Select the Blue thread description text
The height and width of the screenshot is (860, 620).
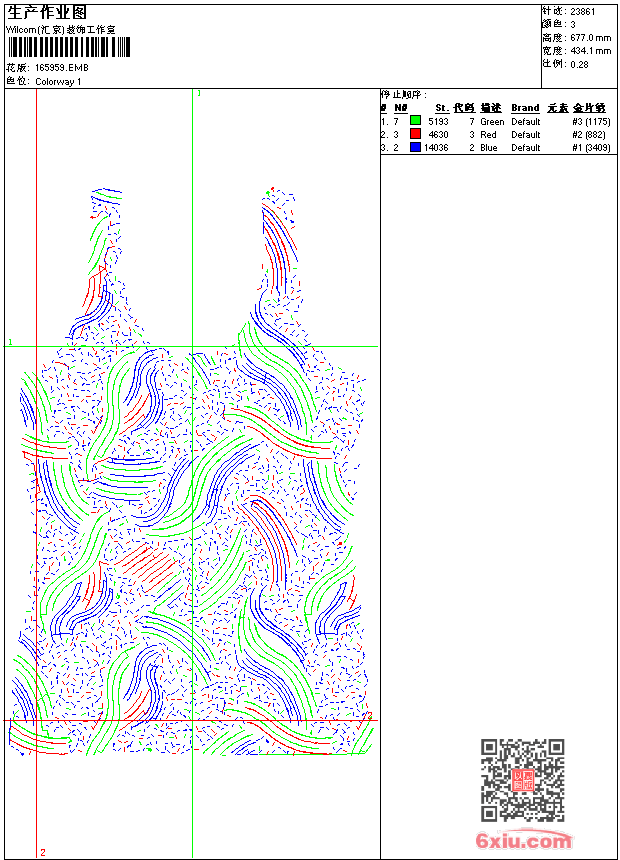pyautogui.click(x=488, y=148)
